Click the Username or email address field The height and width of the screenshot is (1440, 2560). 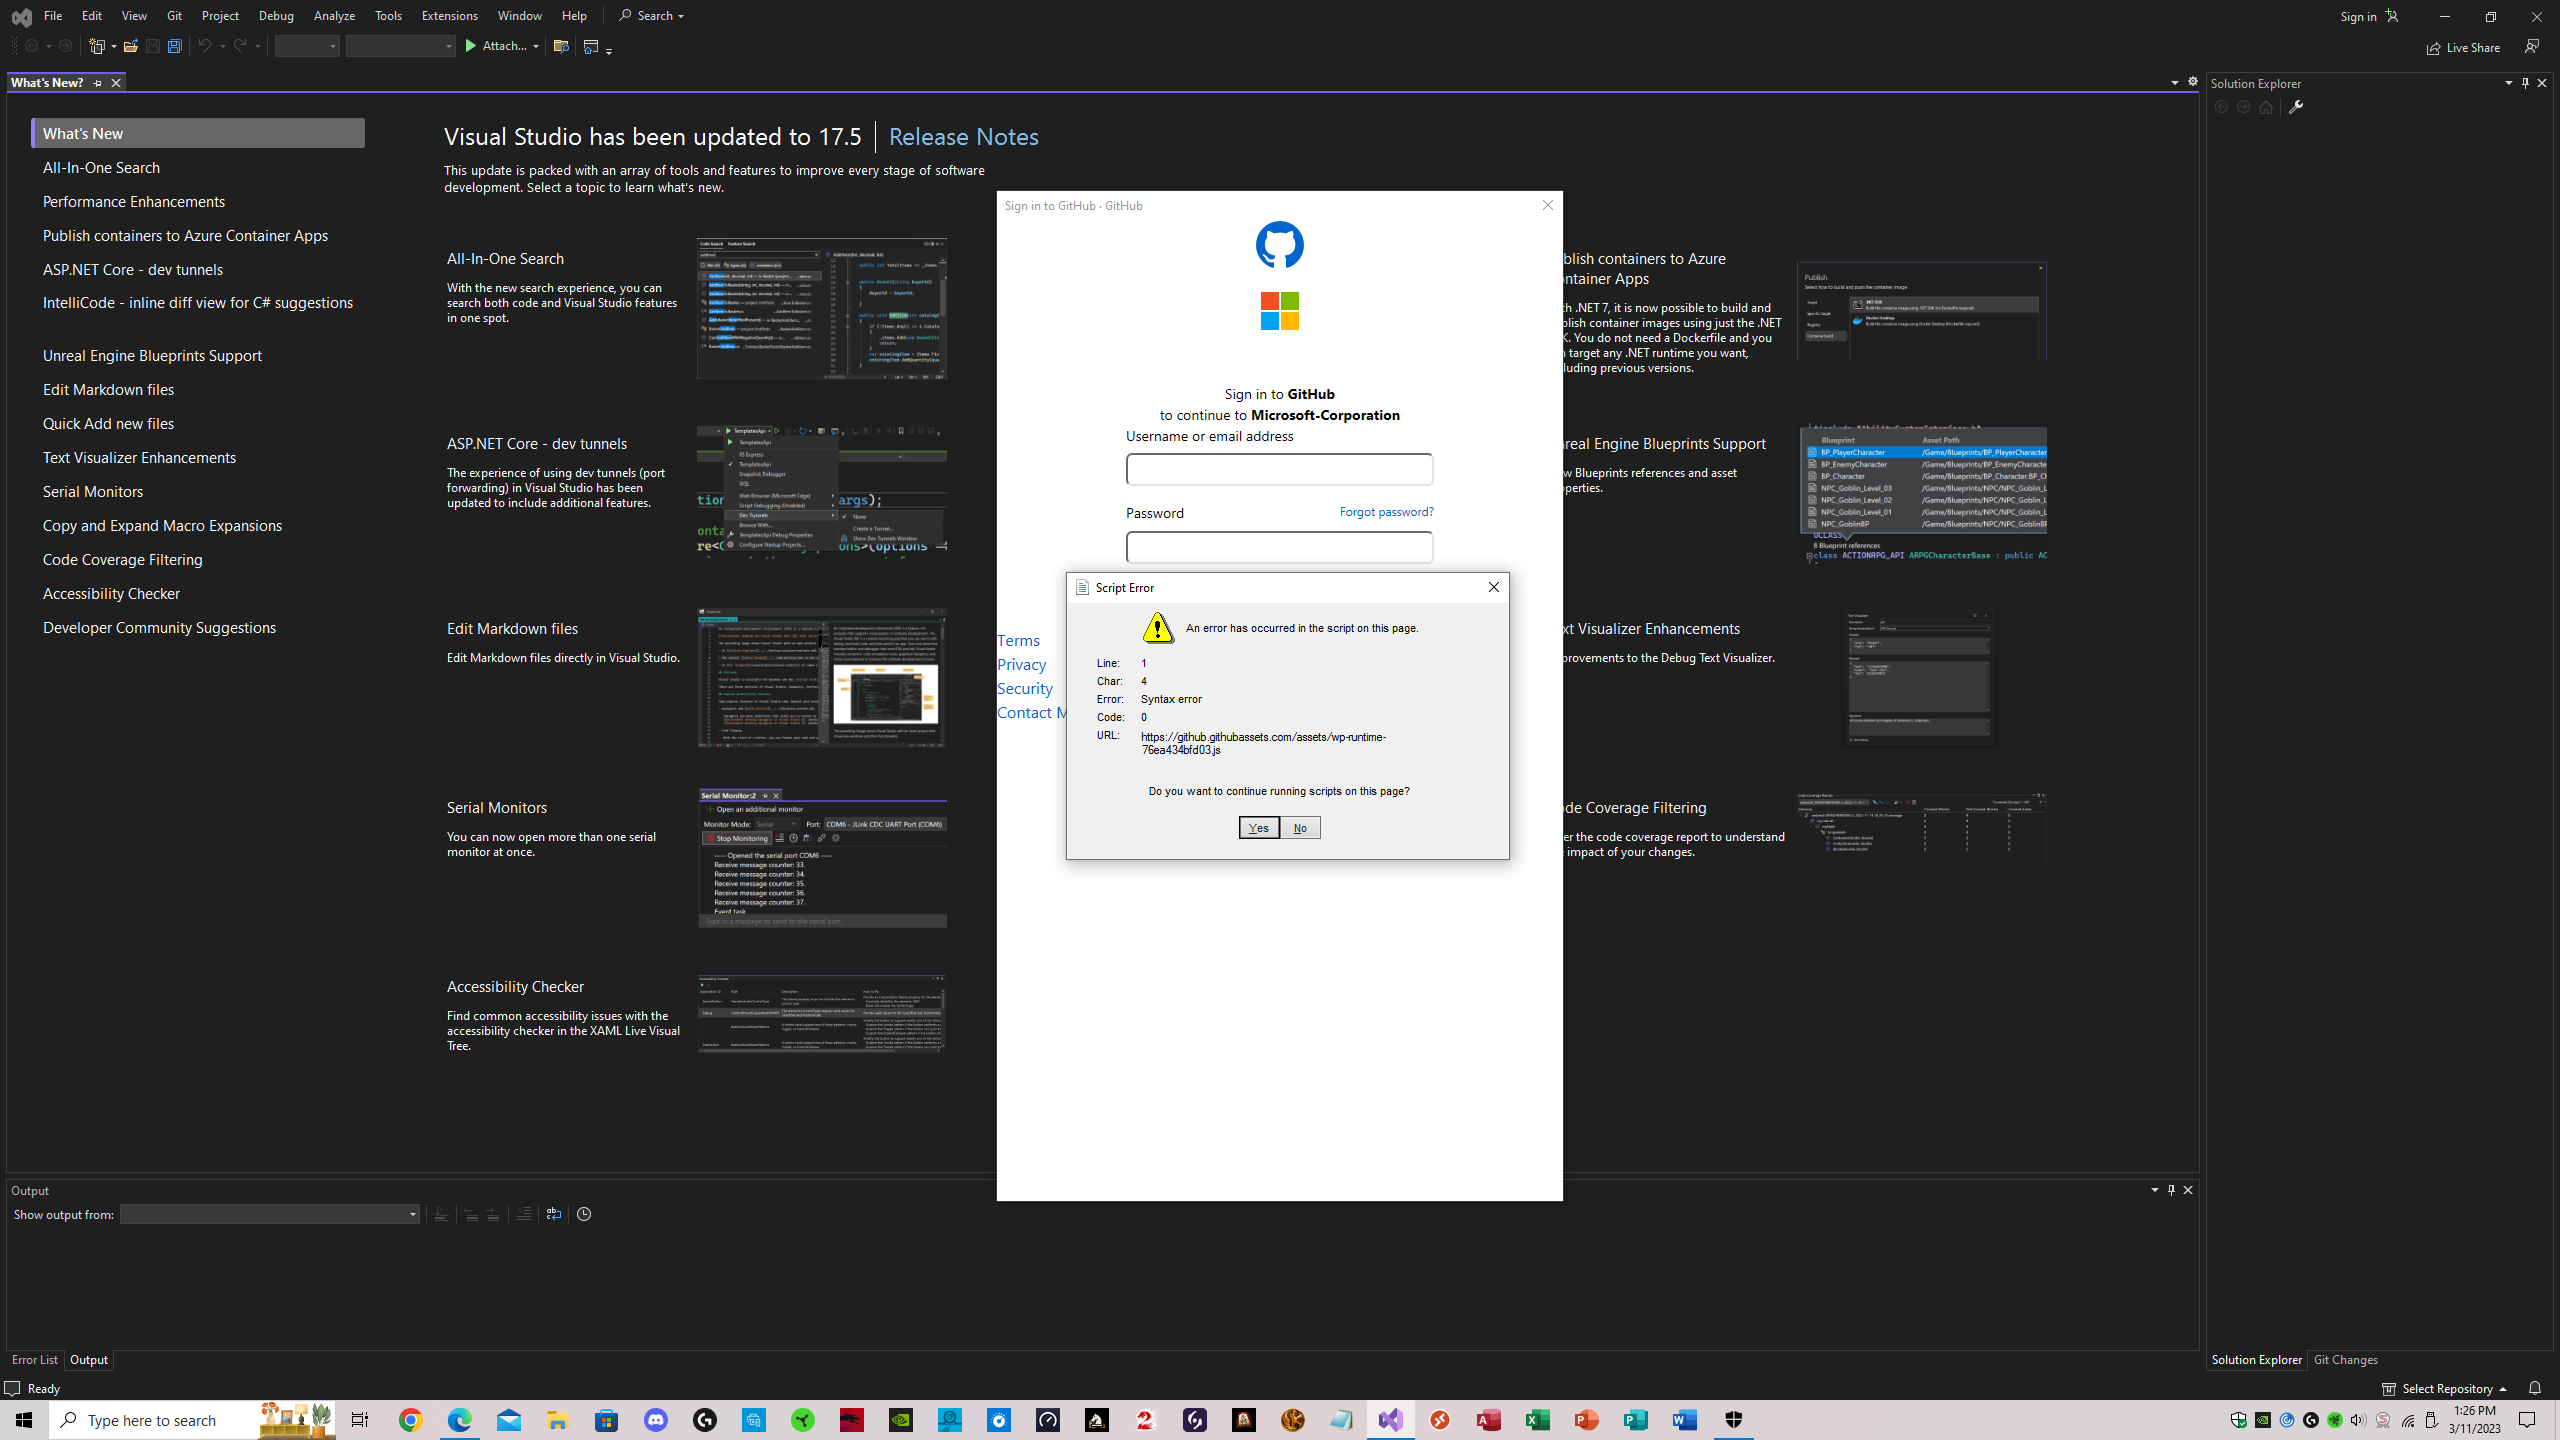[x=1279, y=469]
